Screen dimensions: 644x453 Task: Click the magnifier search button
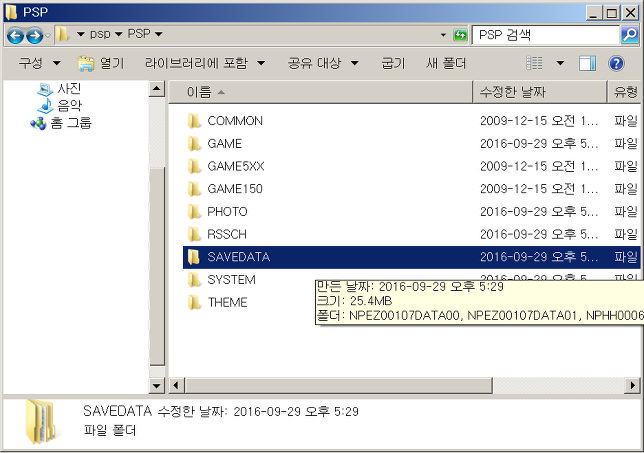[x=630, y=35]
